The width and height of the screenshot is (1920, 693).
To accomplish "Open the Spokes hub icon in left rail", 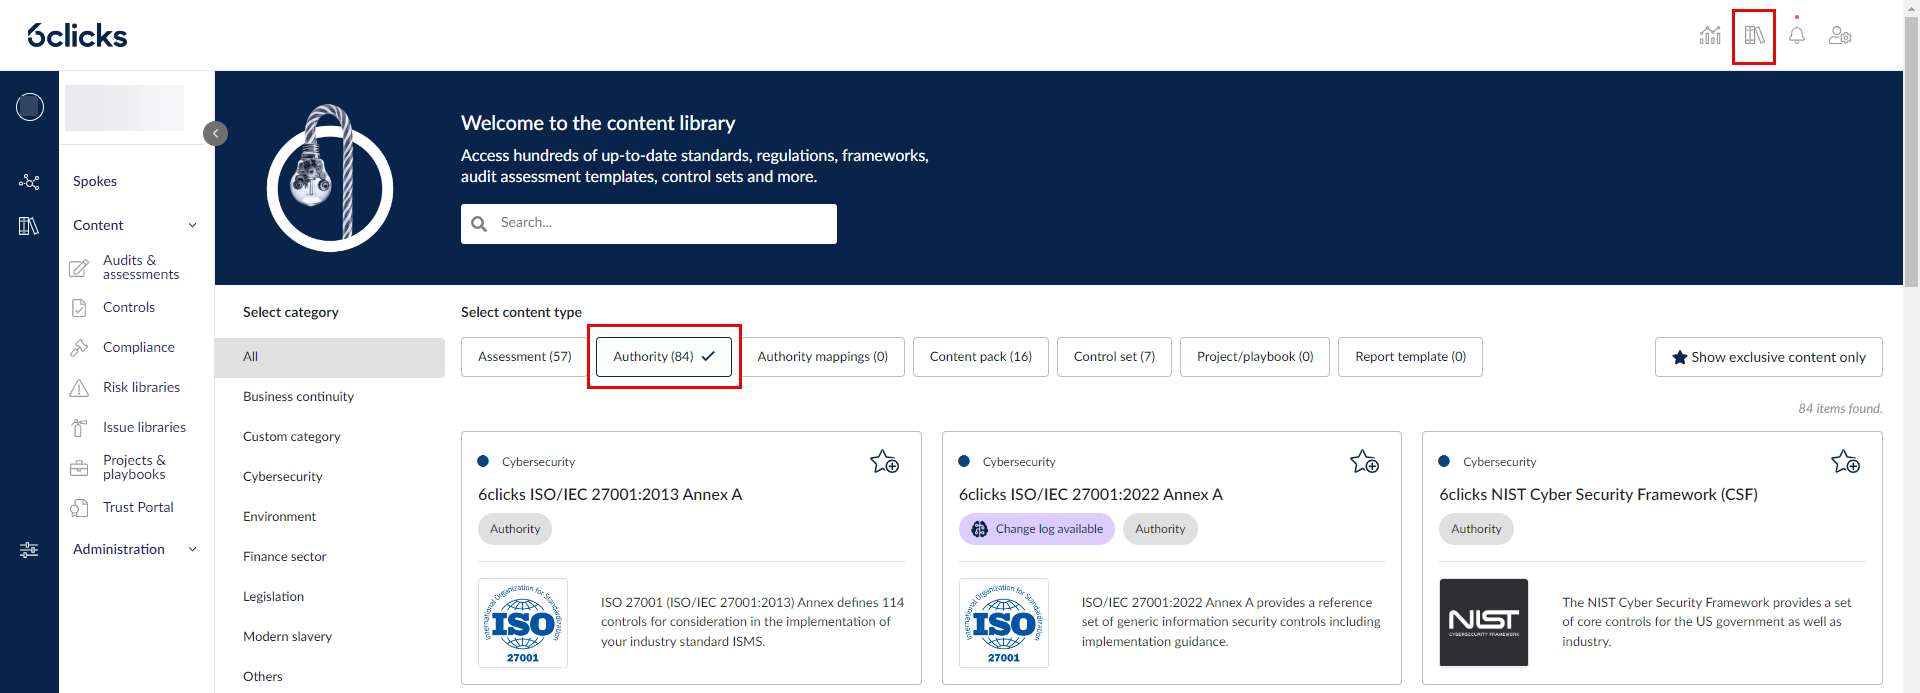I will (29, 181).
